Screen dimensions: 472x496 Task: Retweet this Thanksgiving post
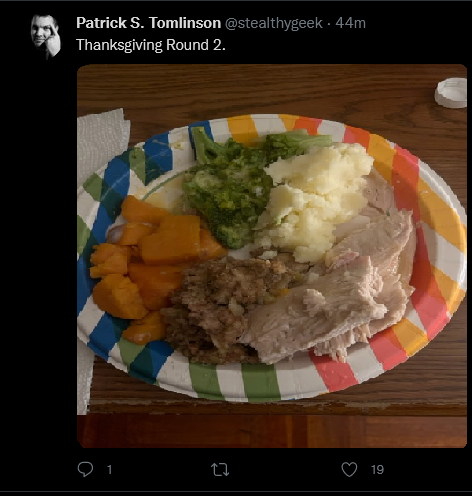[x=220, y=470]
